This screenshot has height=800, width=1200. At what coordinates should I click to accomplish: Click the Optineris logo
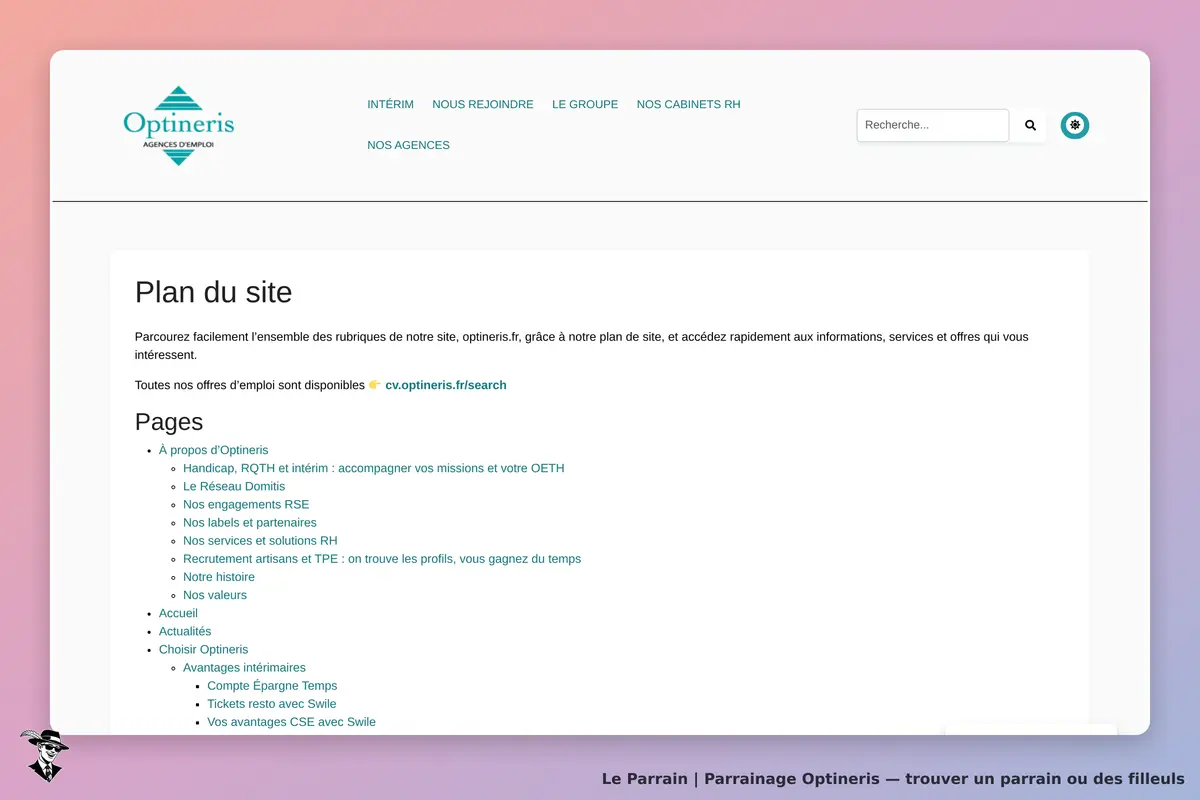[x=178, y=125]
